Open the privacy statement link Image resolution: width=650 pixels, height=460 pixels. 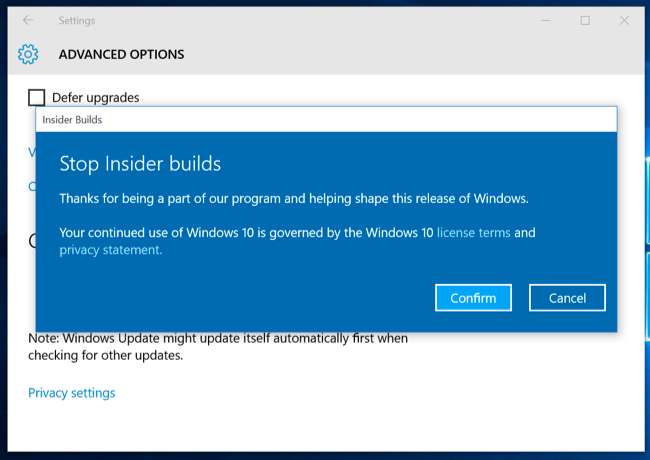pos(110,250)
